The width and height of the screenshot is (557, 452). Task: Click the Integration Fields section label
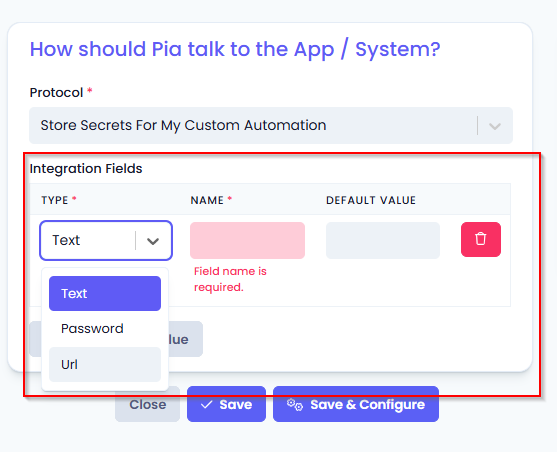(x=86, y=168)
